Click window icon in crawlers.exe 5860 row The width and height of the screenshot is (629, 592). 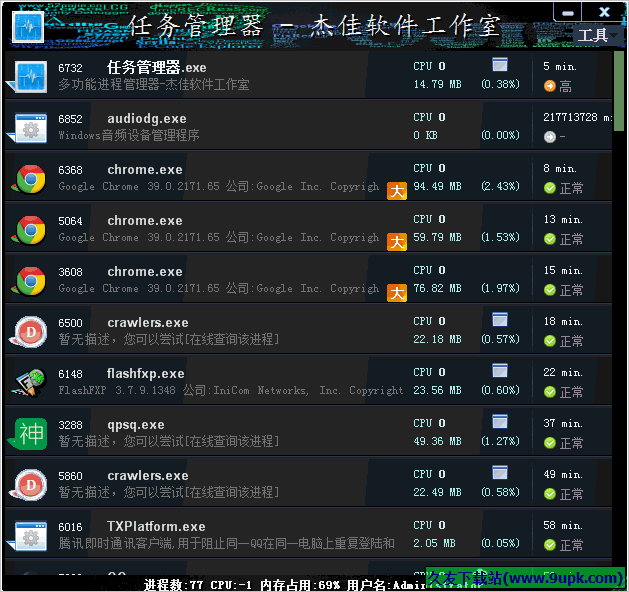500,472
